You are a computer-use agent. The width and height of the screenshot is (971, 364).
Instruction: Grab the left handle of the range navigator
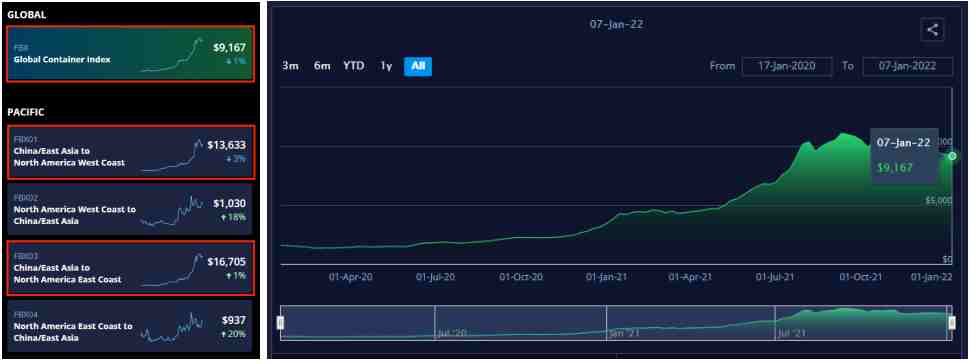tap(281, 323)
